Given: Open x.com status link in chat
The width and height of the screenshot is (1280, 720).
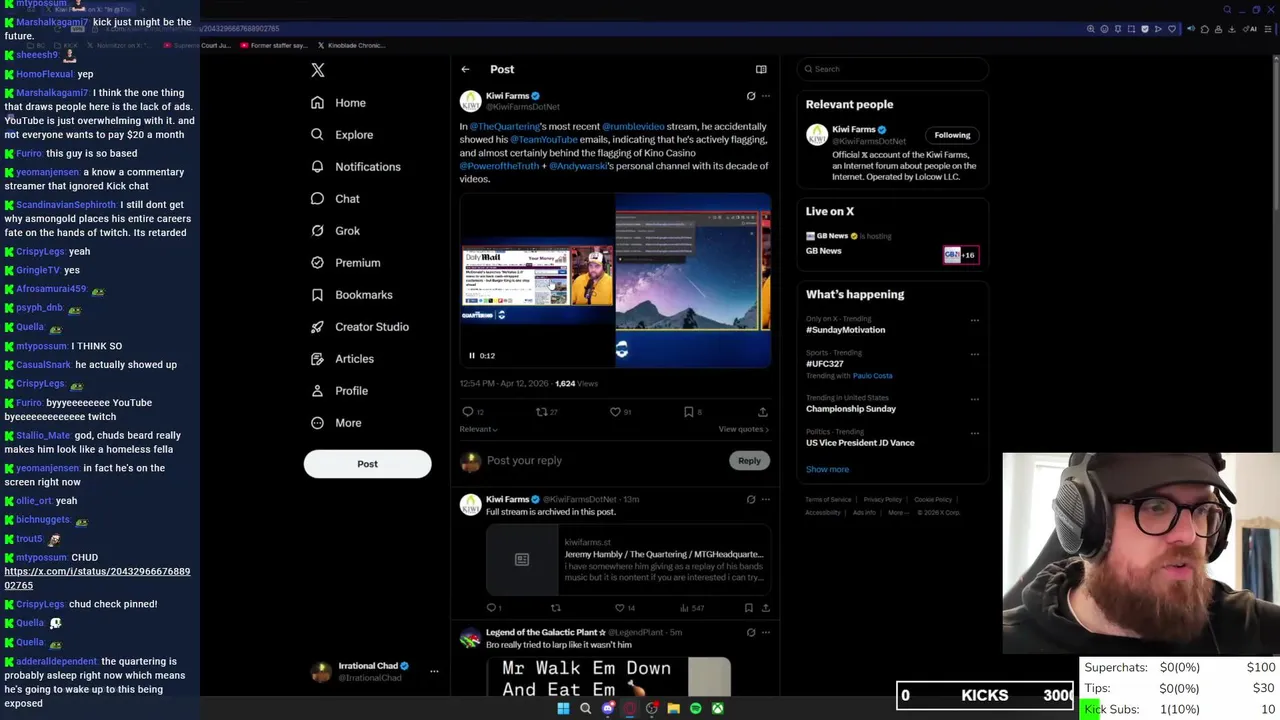Looking at the screenshot, I should point(97,578).
